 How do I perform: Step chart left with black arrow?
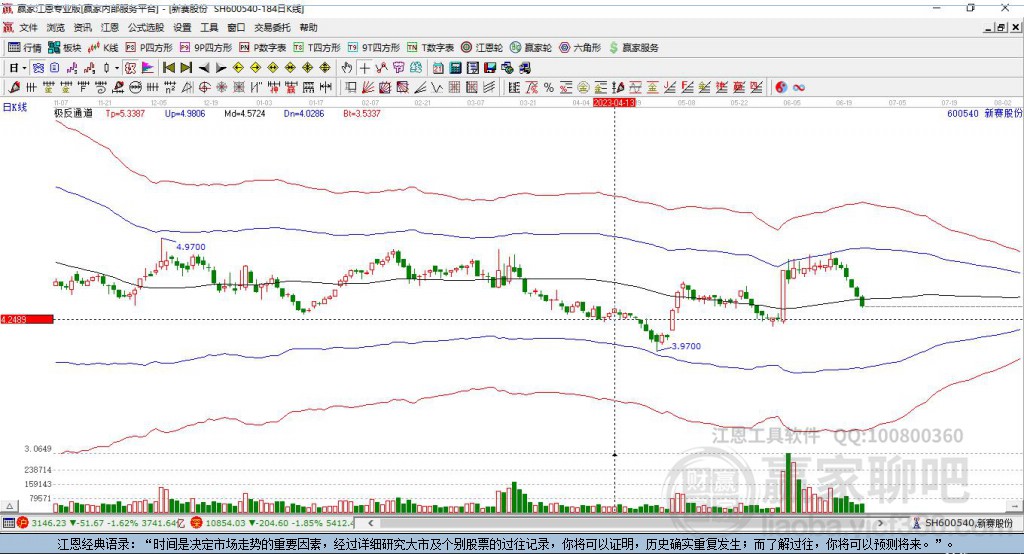pos(204,68)
